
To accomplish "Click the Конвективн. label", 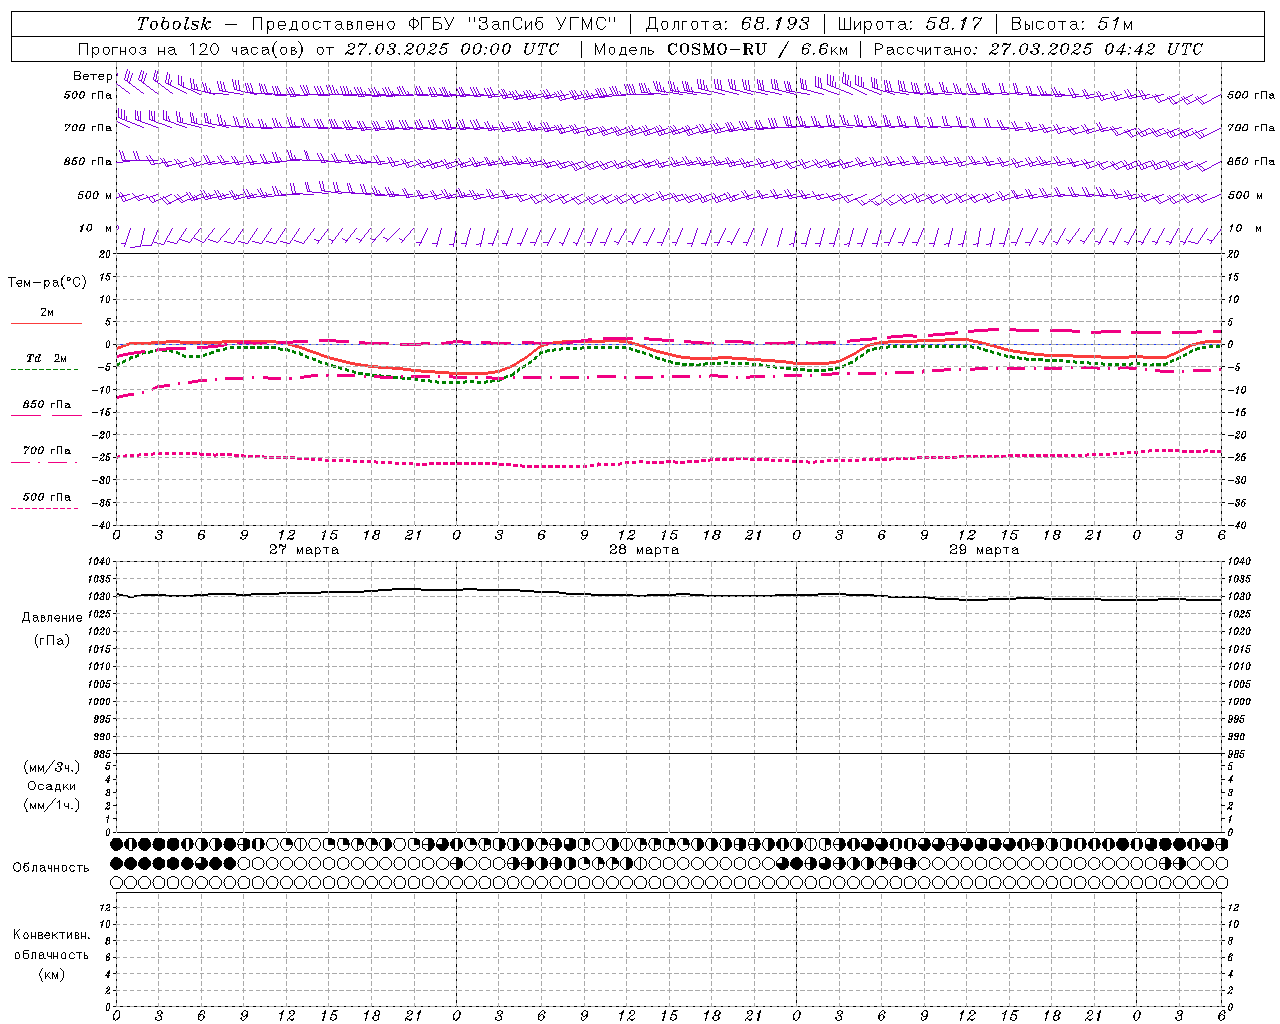I will click(51, 935).
